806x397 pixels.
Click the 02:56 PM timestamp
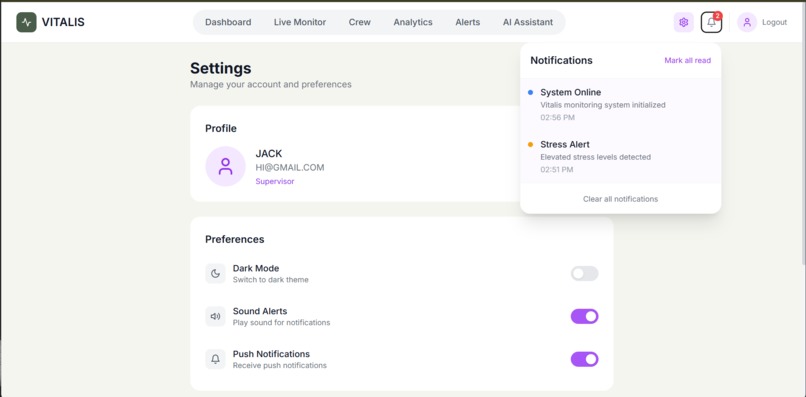click(x=557, y=118)
